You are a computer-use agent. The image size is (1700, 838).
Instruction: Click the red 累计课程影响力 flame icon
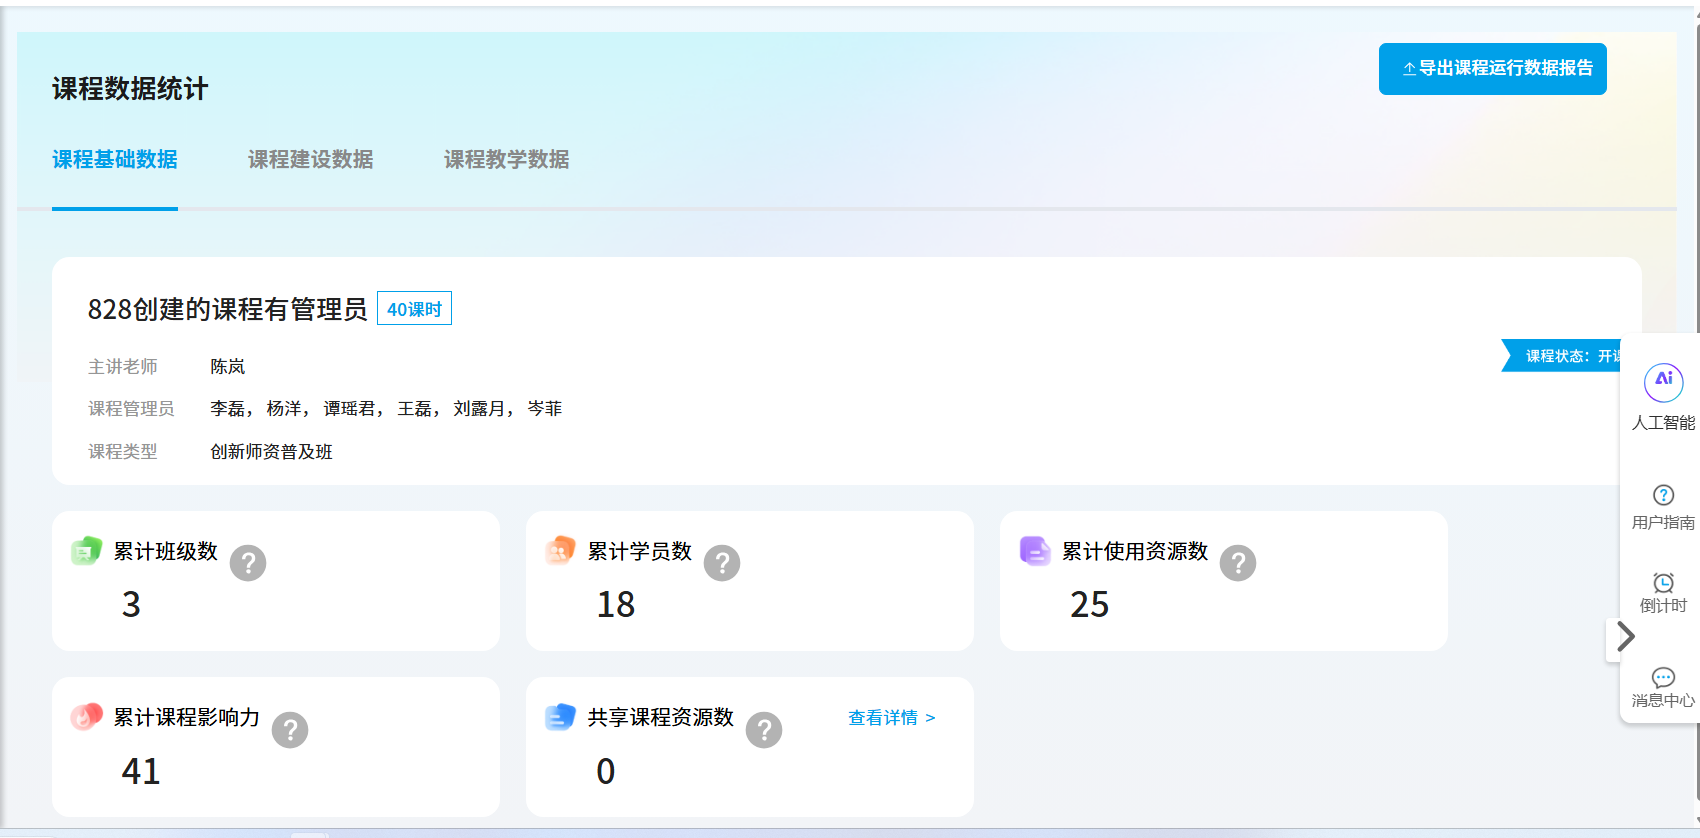[x=87, y=717]
